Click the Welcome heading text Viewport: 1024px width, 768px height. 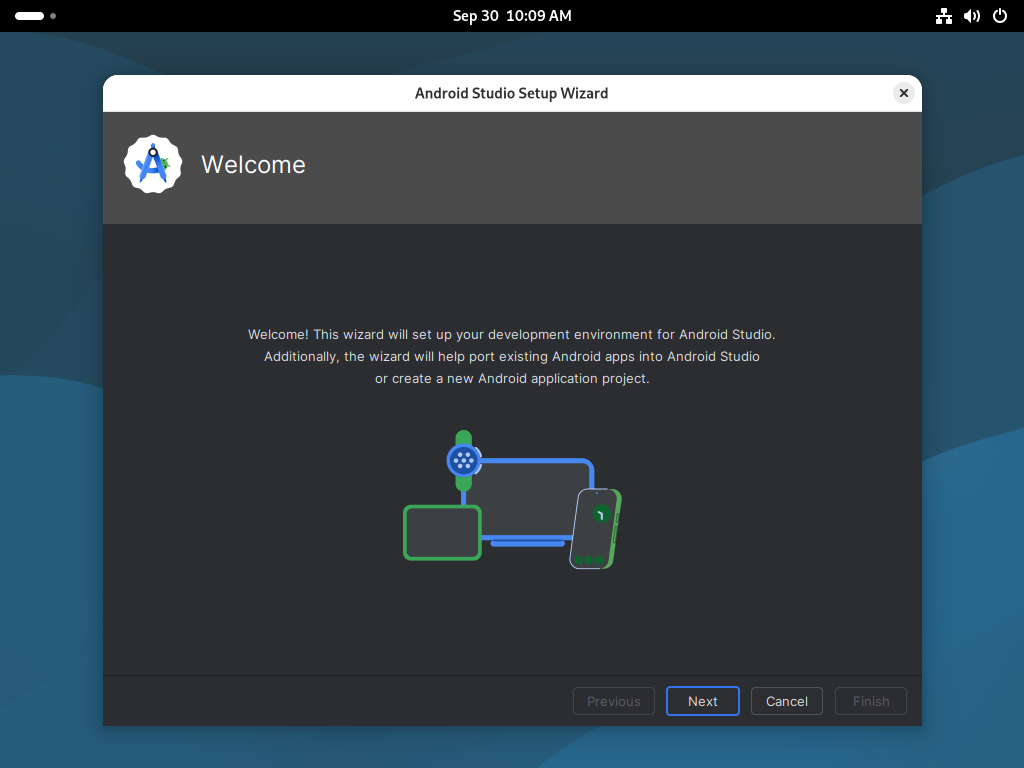click(x=253, y=164)
